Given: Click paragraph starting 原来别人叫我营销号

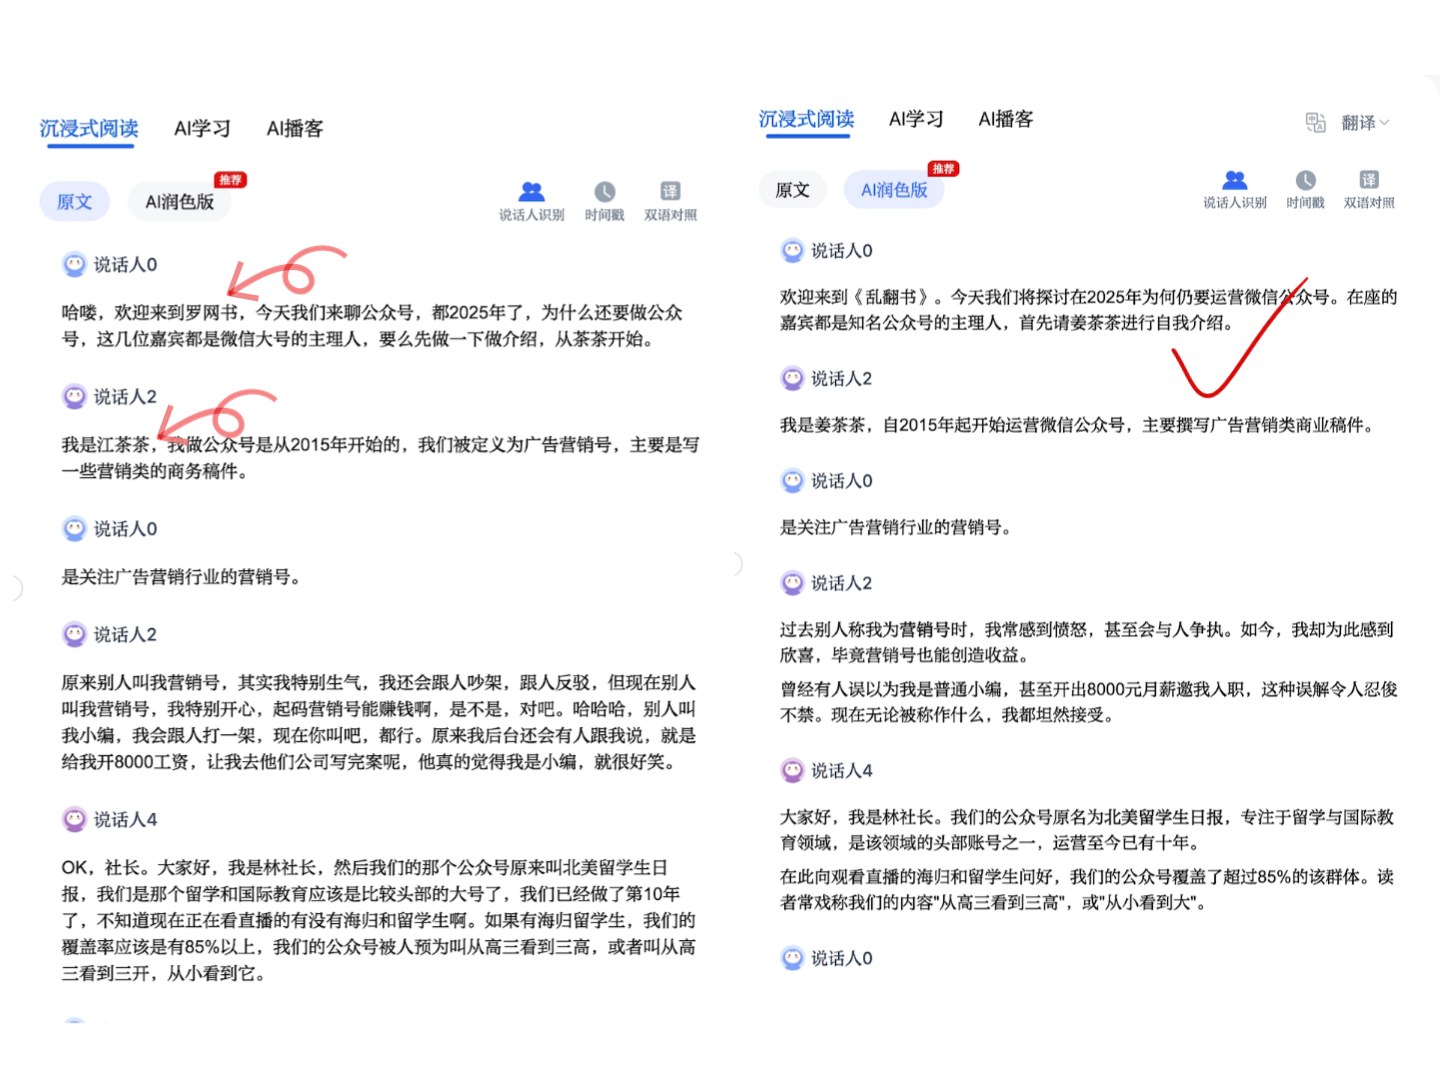Looking at the screenshot, I should click(378, 722).
